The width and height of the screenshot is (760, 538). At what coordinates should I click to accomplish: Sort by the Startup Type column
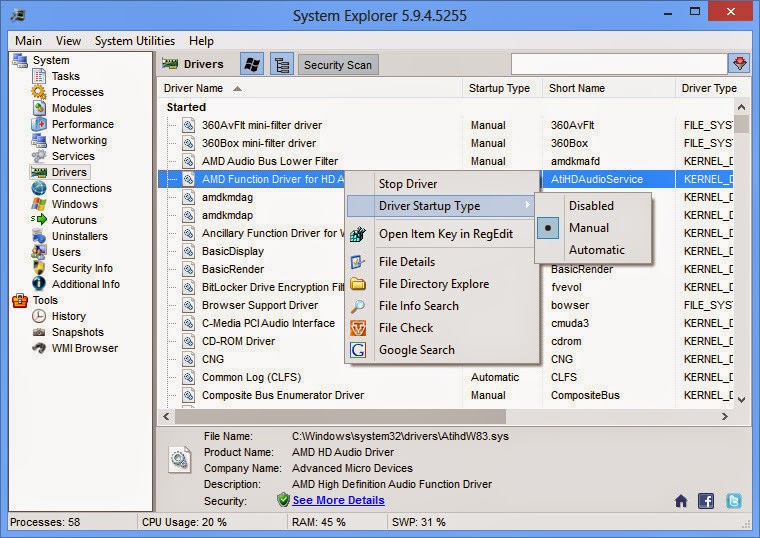[x=502, y=88]
